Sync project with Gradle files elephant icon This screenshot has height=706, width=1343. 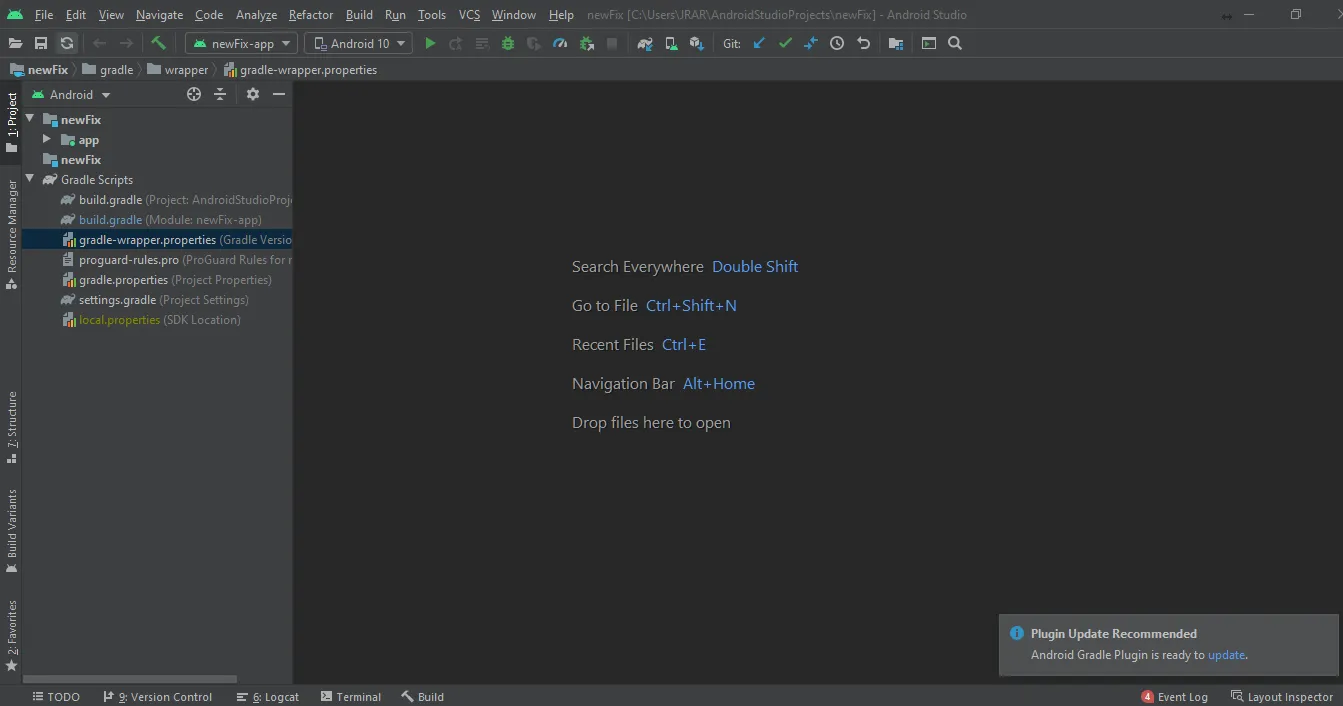pos(645,43)
